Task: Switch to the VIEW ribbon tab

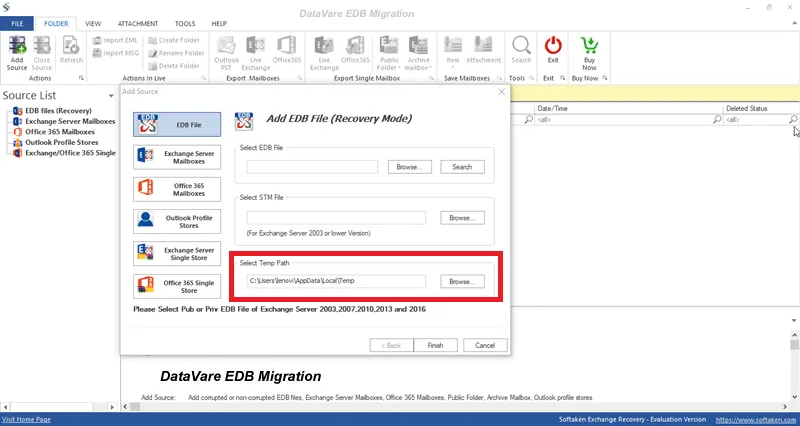Action: (93, 23)
